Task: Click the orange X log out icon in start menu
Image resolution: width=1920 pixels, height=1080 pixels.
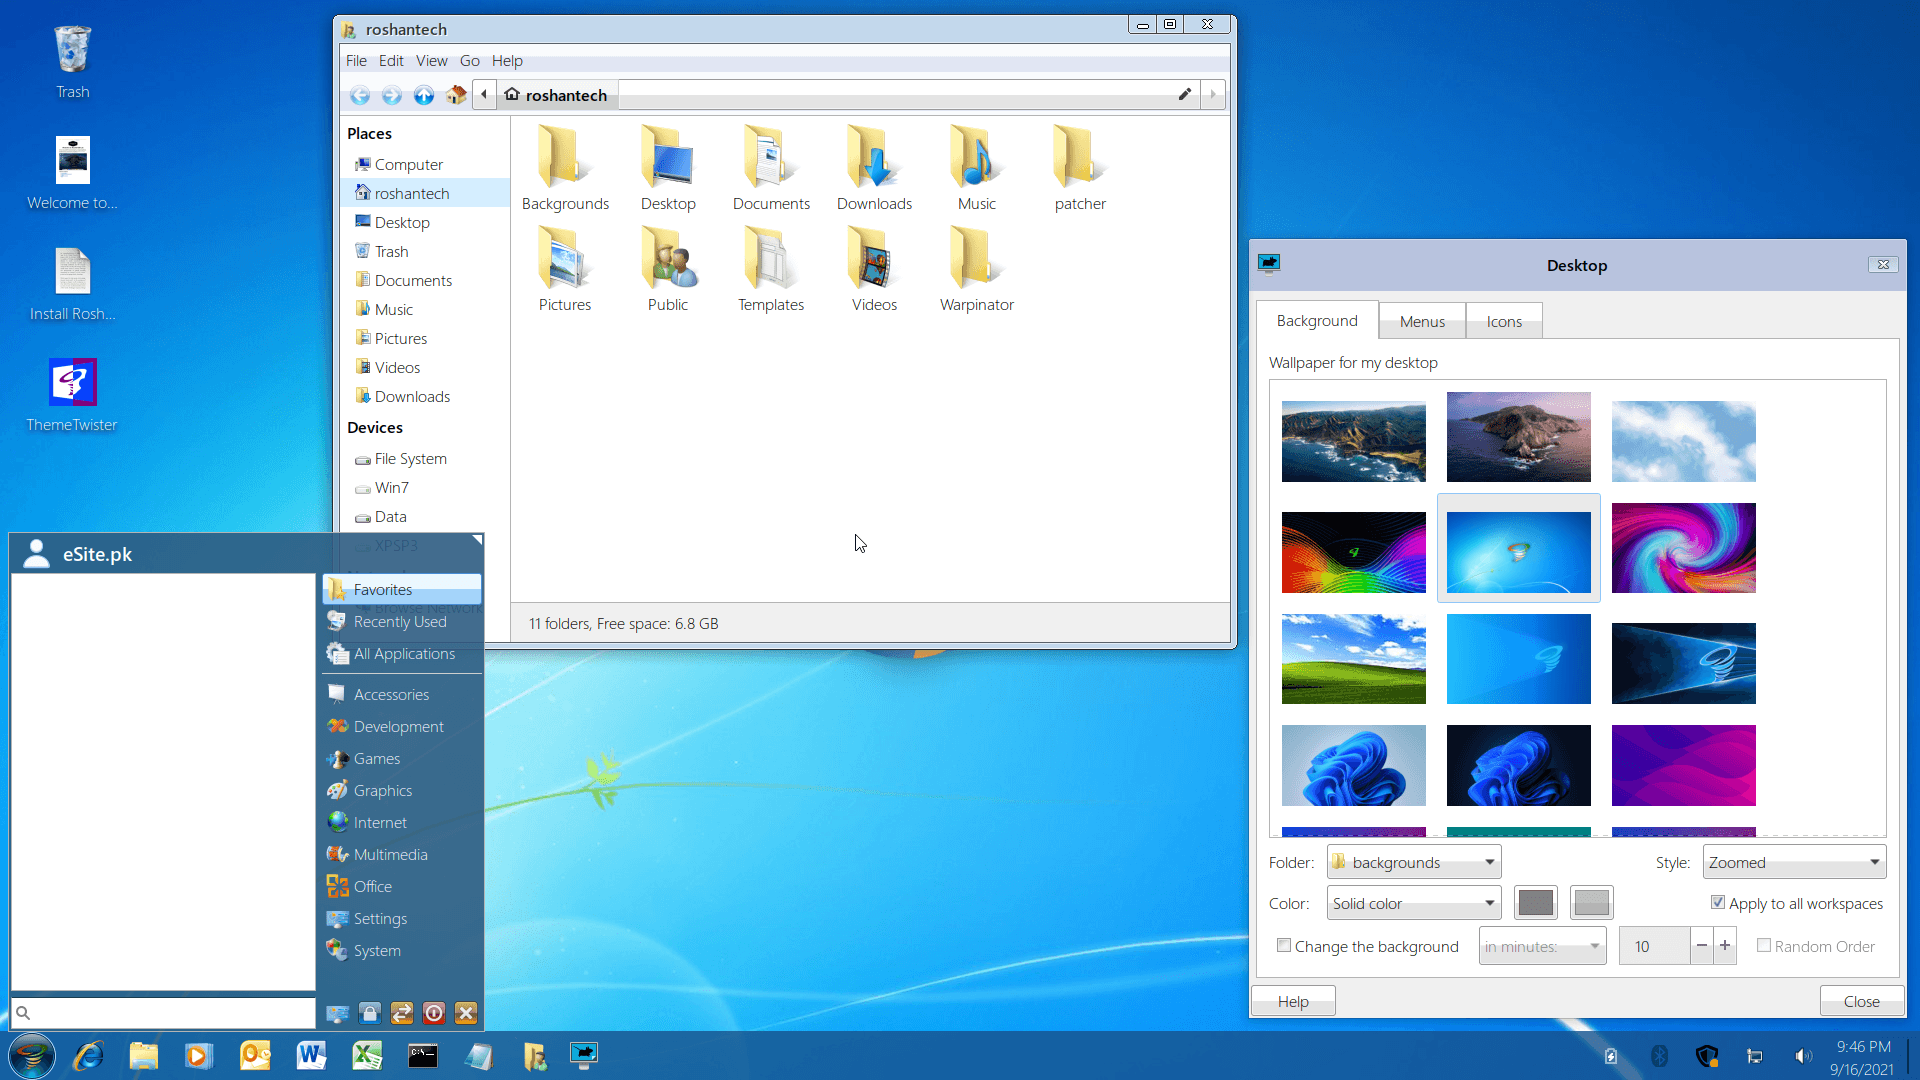Action: [466, 1013]
